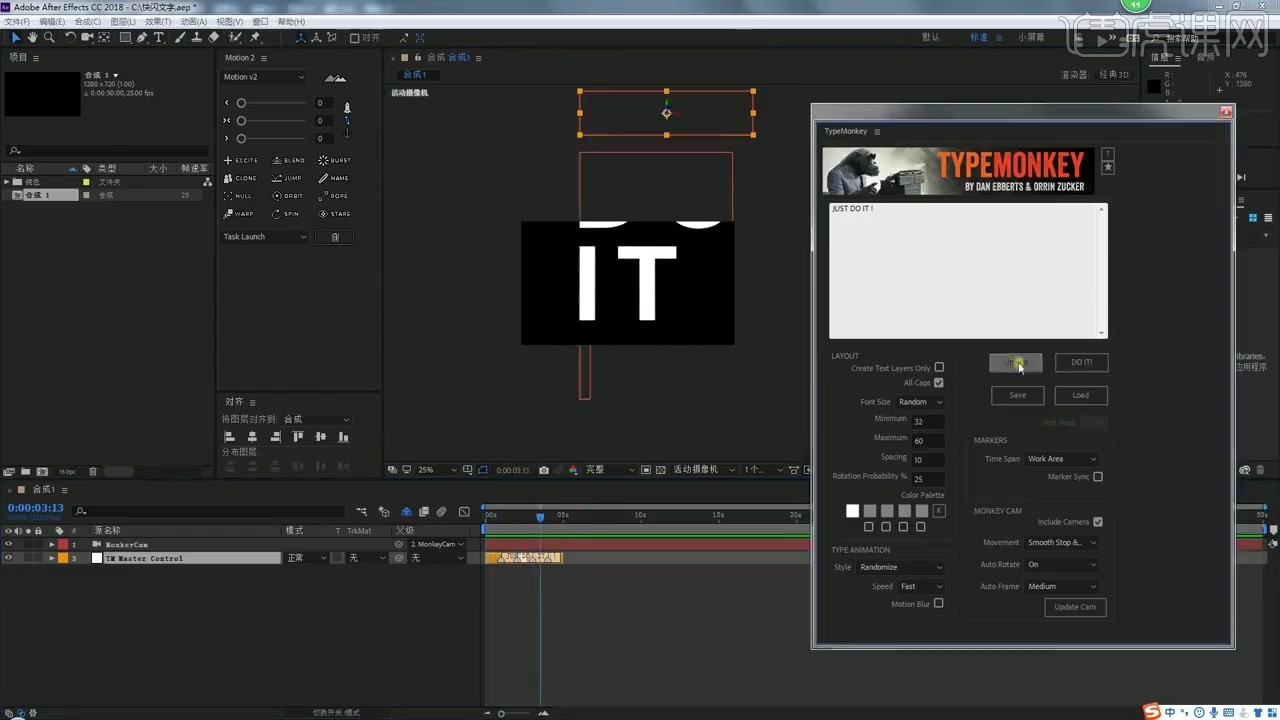Select the Hand tool
Screen dimensions: 1280x720
tap(32, 38)
